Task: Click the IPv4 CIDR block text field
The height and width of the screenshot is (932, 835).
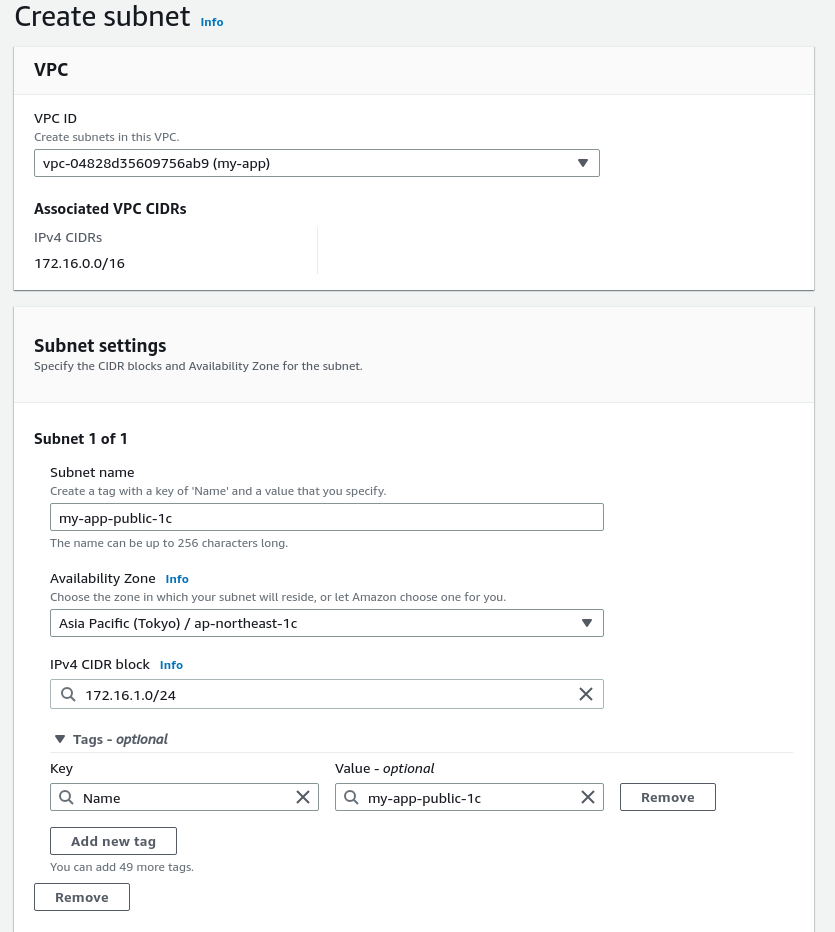Action: 320,694
